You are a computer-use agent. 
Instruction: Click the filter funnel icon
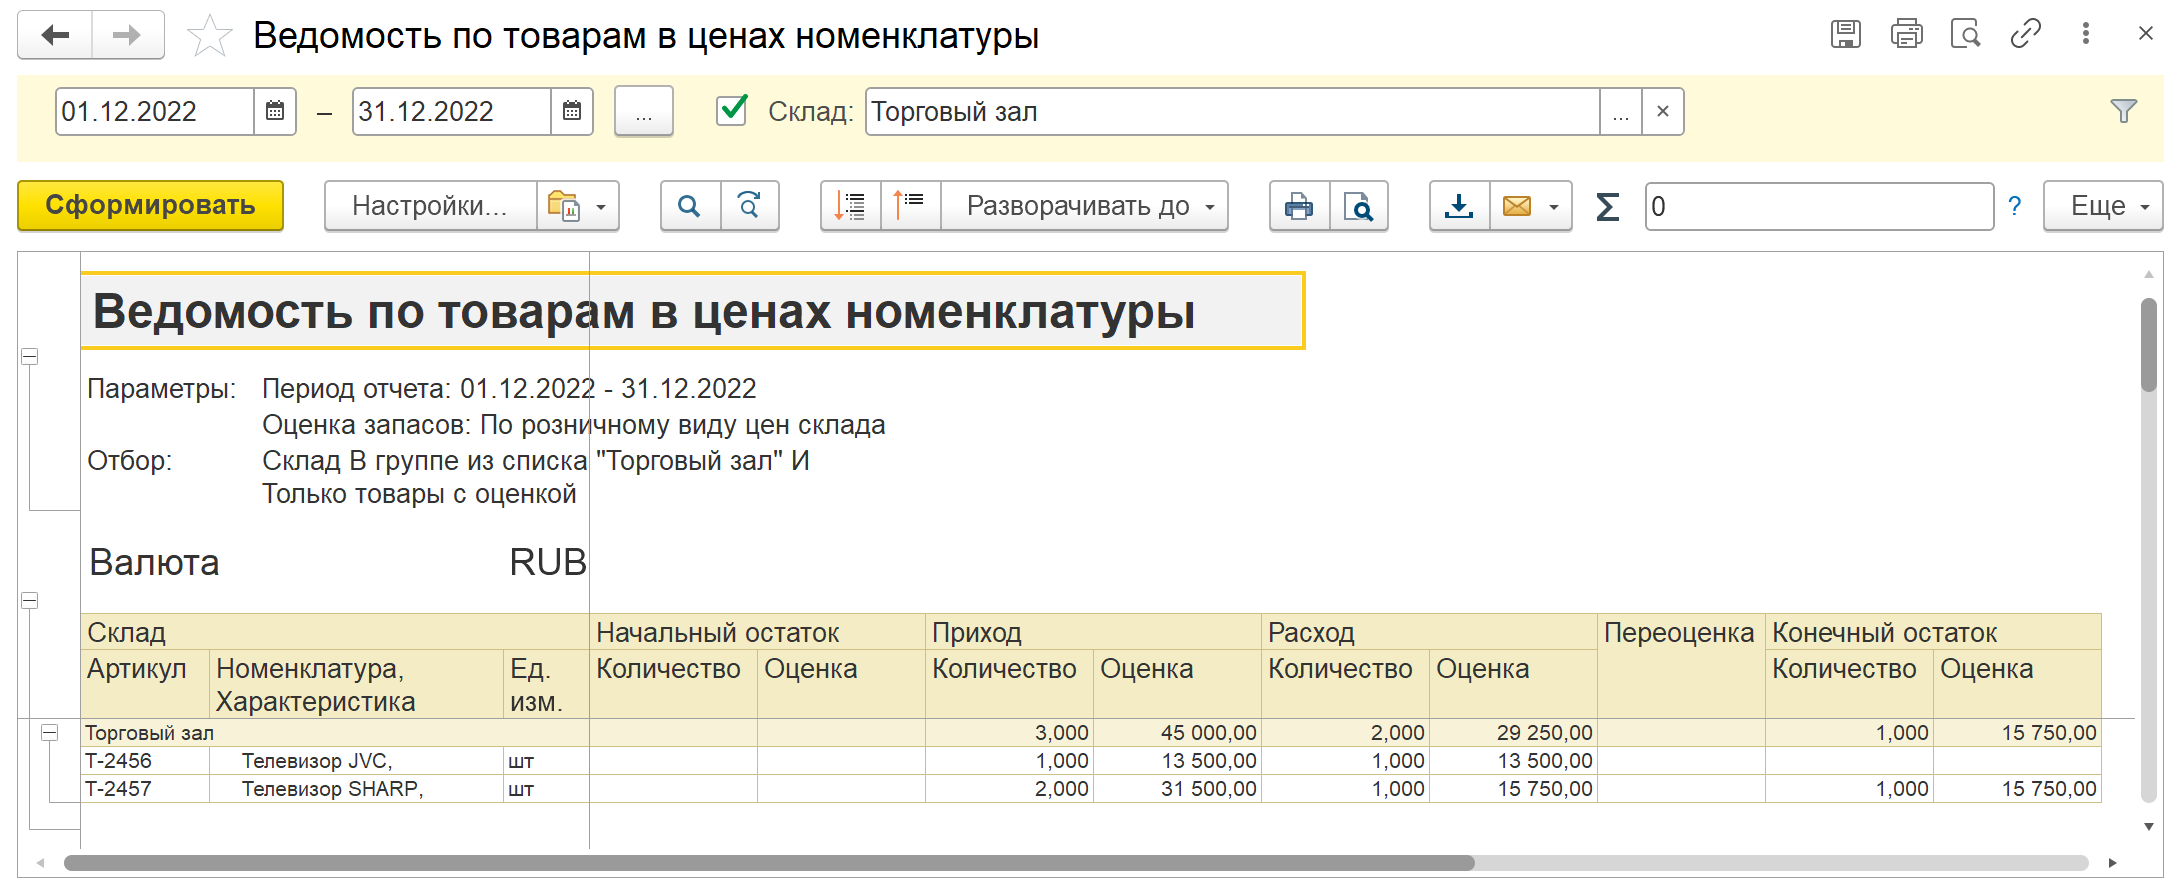pos(2123,111)
